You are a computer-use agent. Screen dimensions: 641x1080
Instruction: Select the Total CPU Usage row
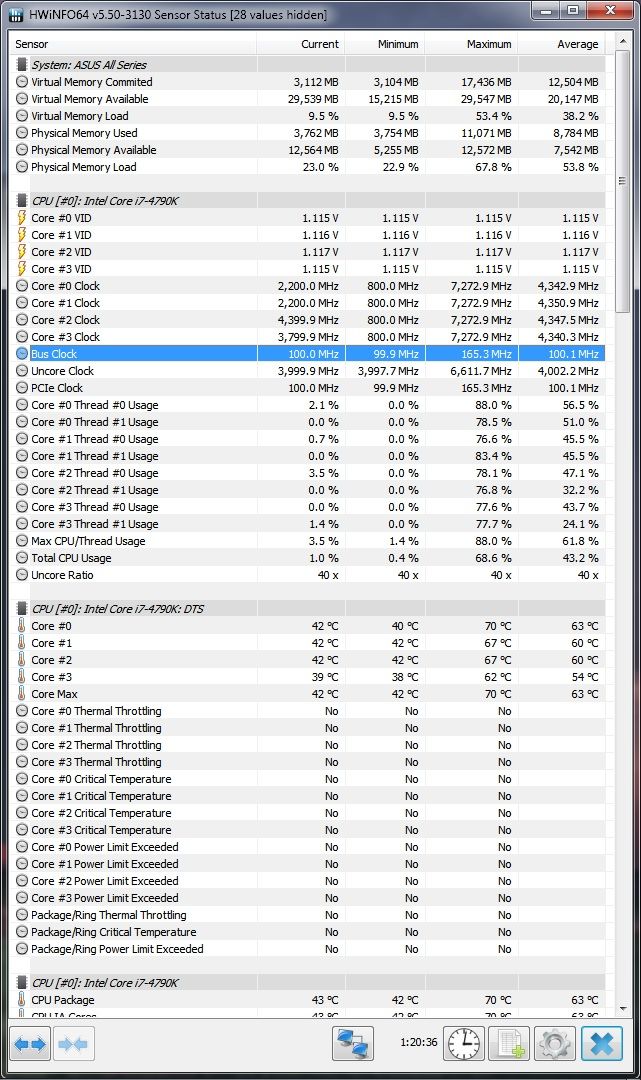click(x=307, y=558)
